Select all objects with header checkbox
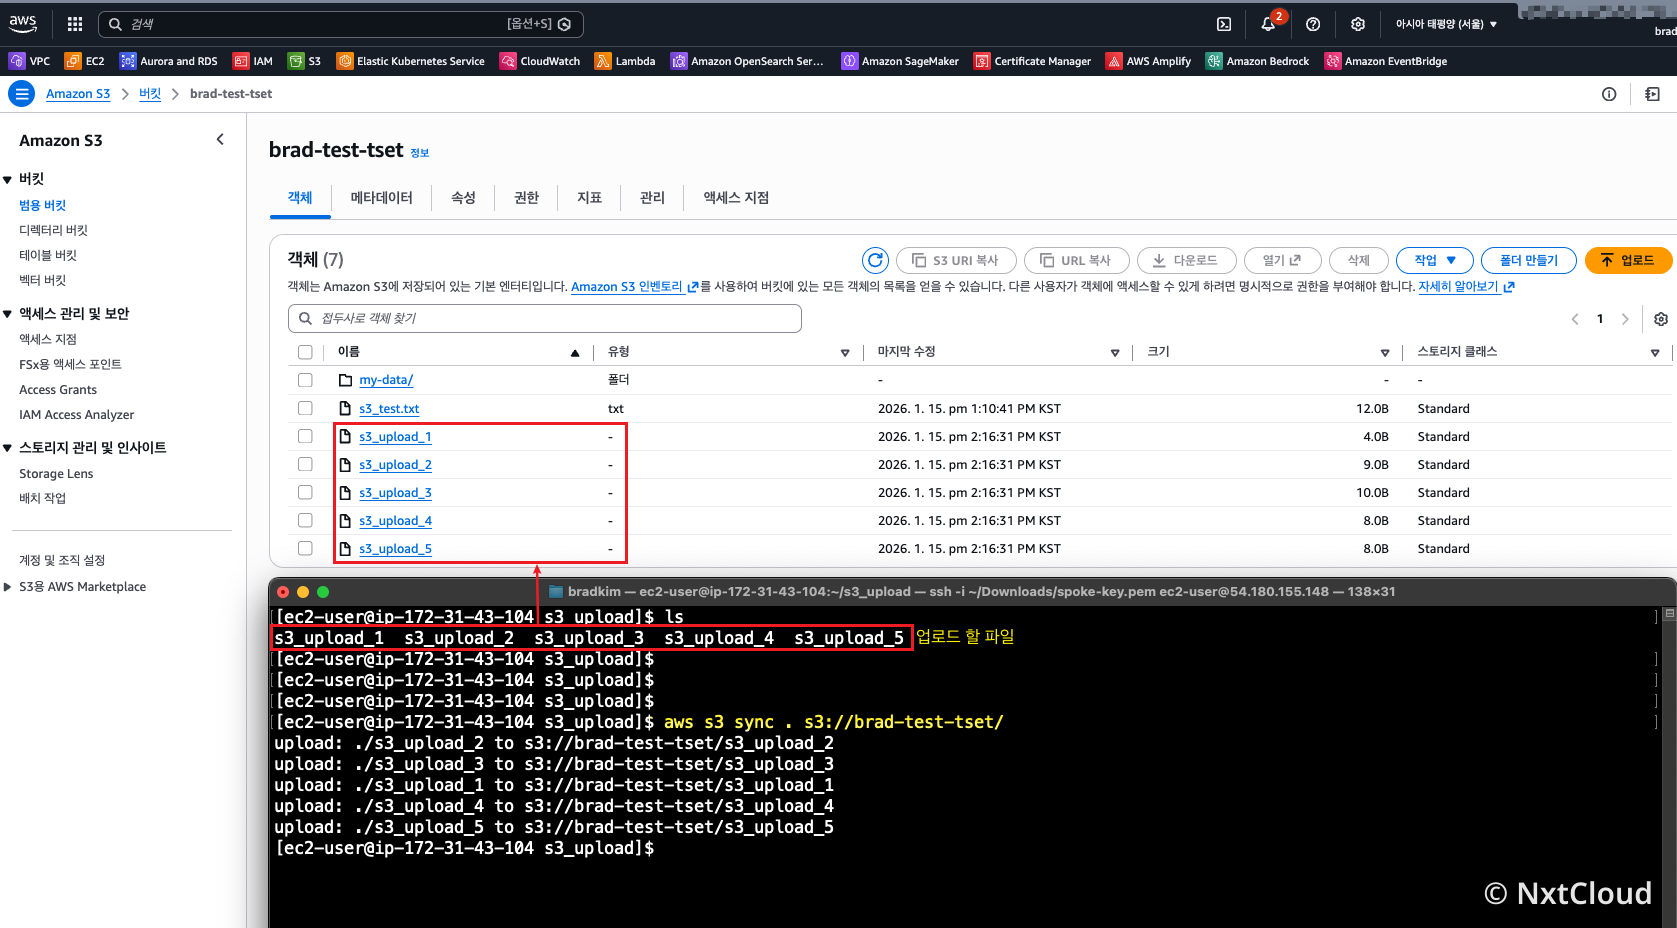1677x928 pixels. (x=305, y=352)
